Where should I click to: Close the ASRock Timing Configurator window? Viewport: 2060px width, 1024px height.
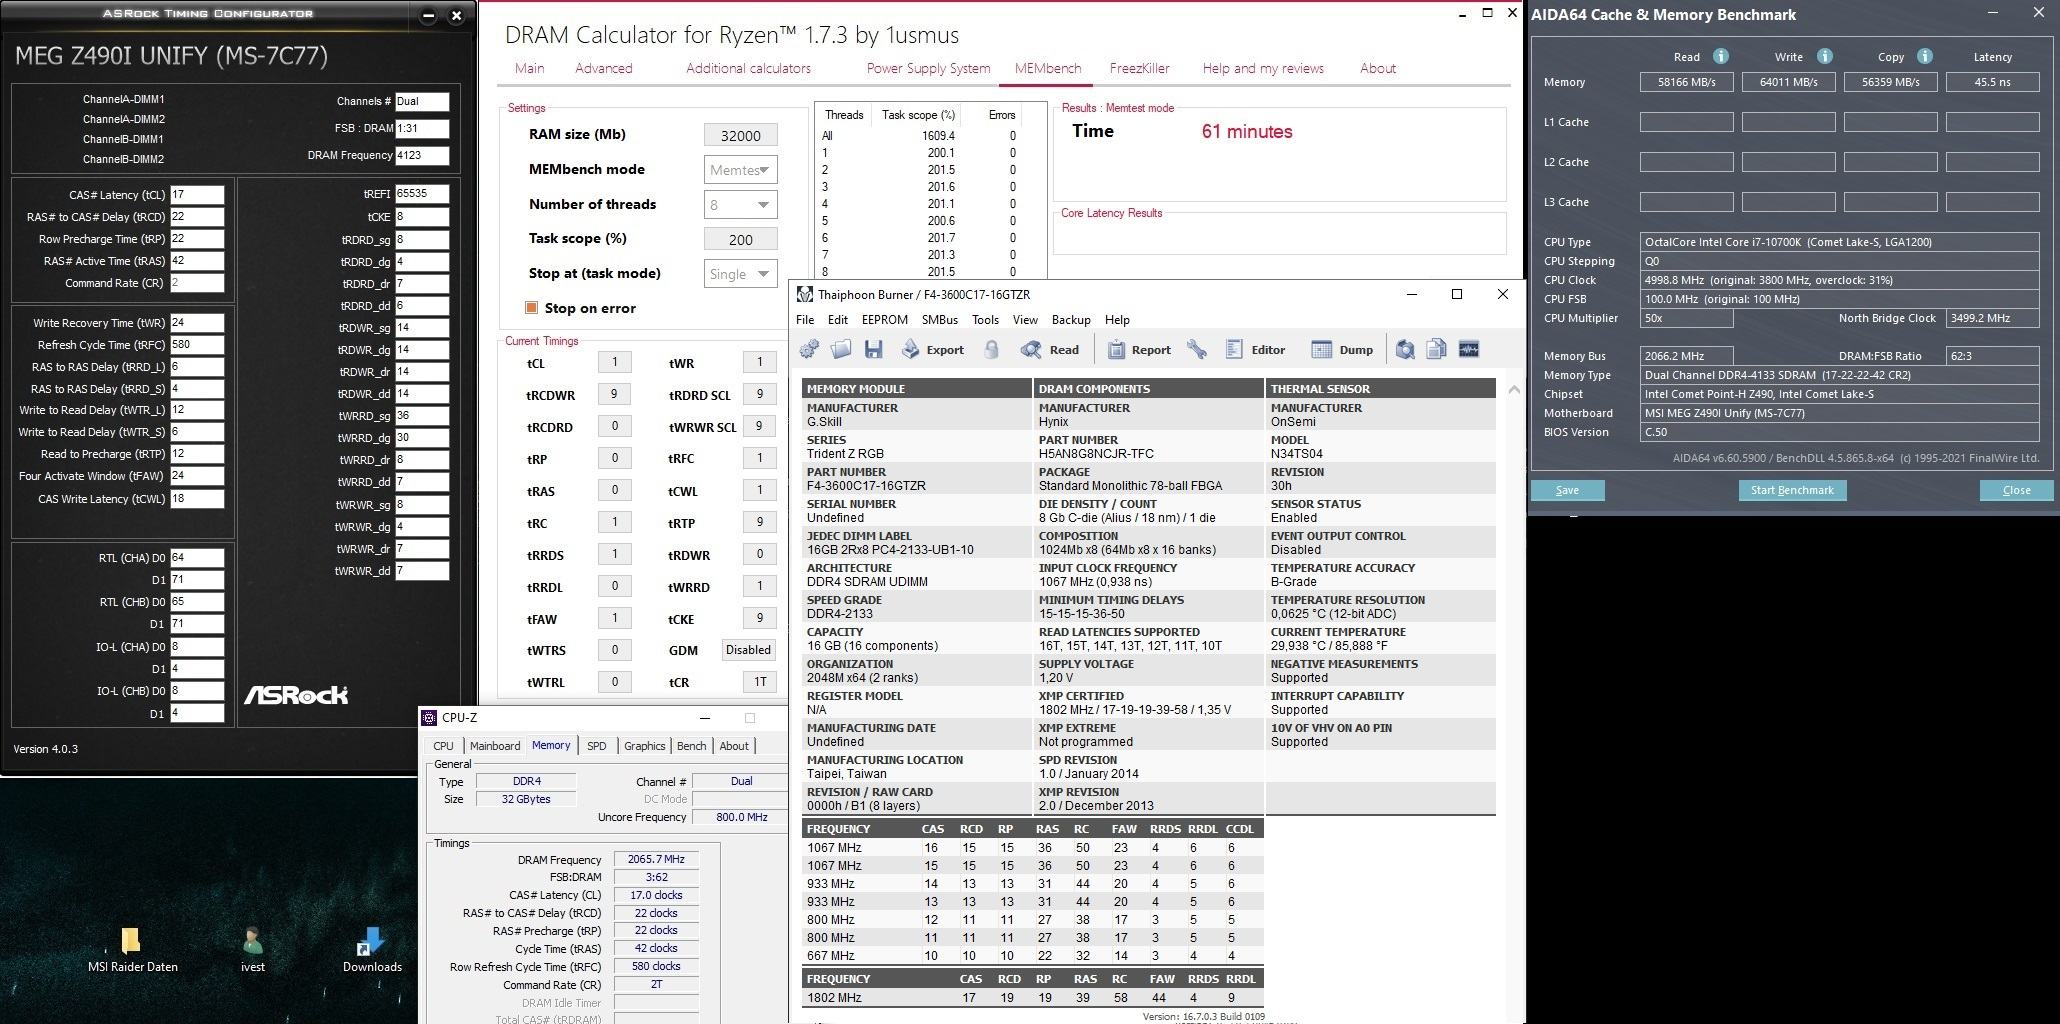pyautogui.click(x=456, y=15)
